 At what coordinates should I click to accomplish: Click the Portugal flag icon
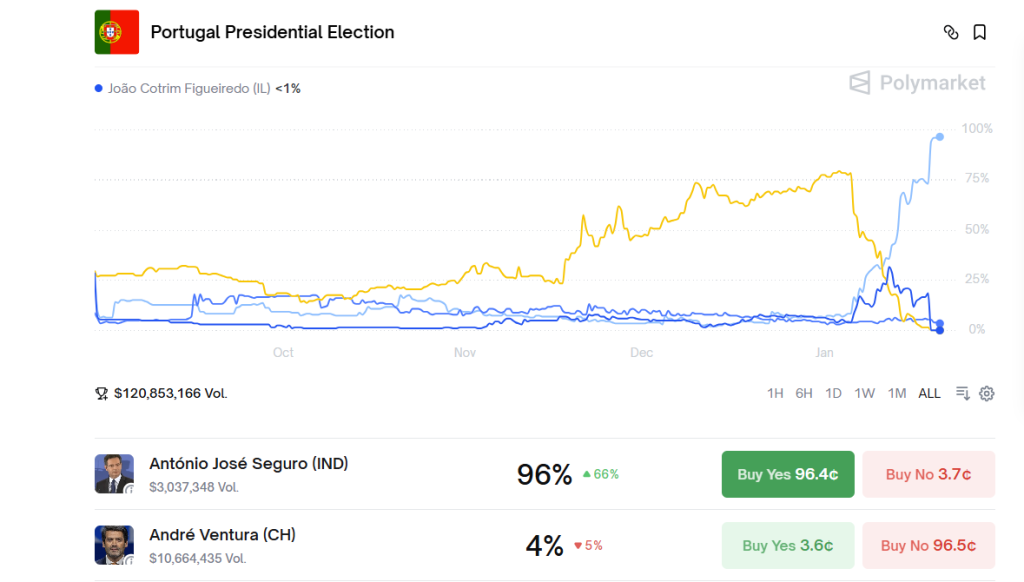pyautogui.click(x=117, y=32)
